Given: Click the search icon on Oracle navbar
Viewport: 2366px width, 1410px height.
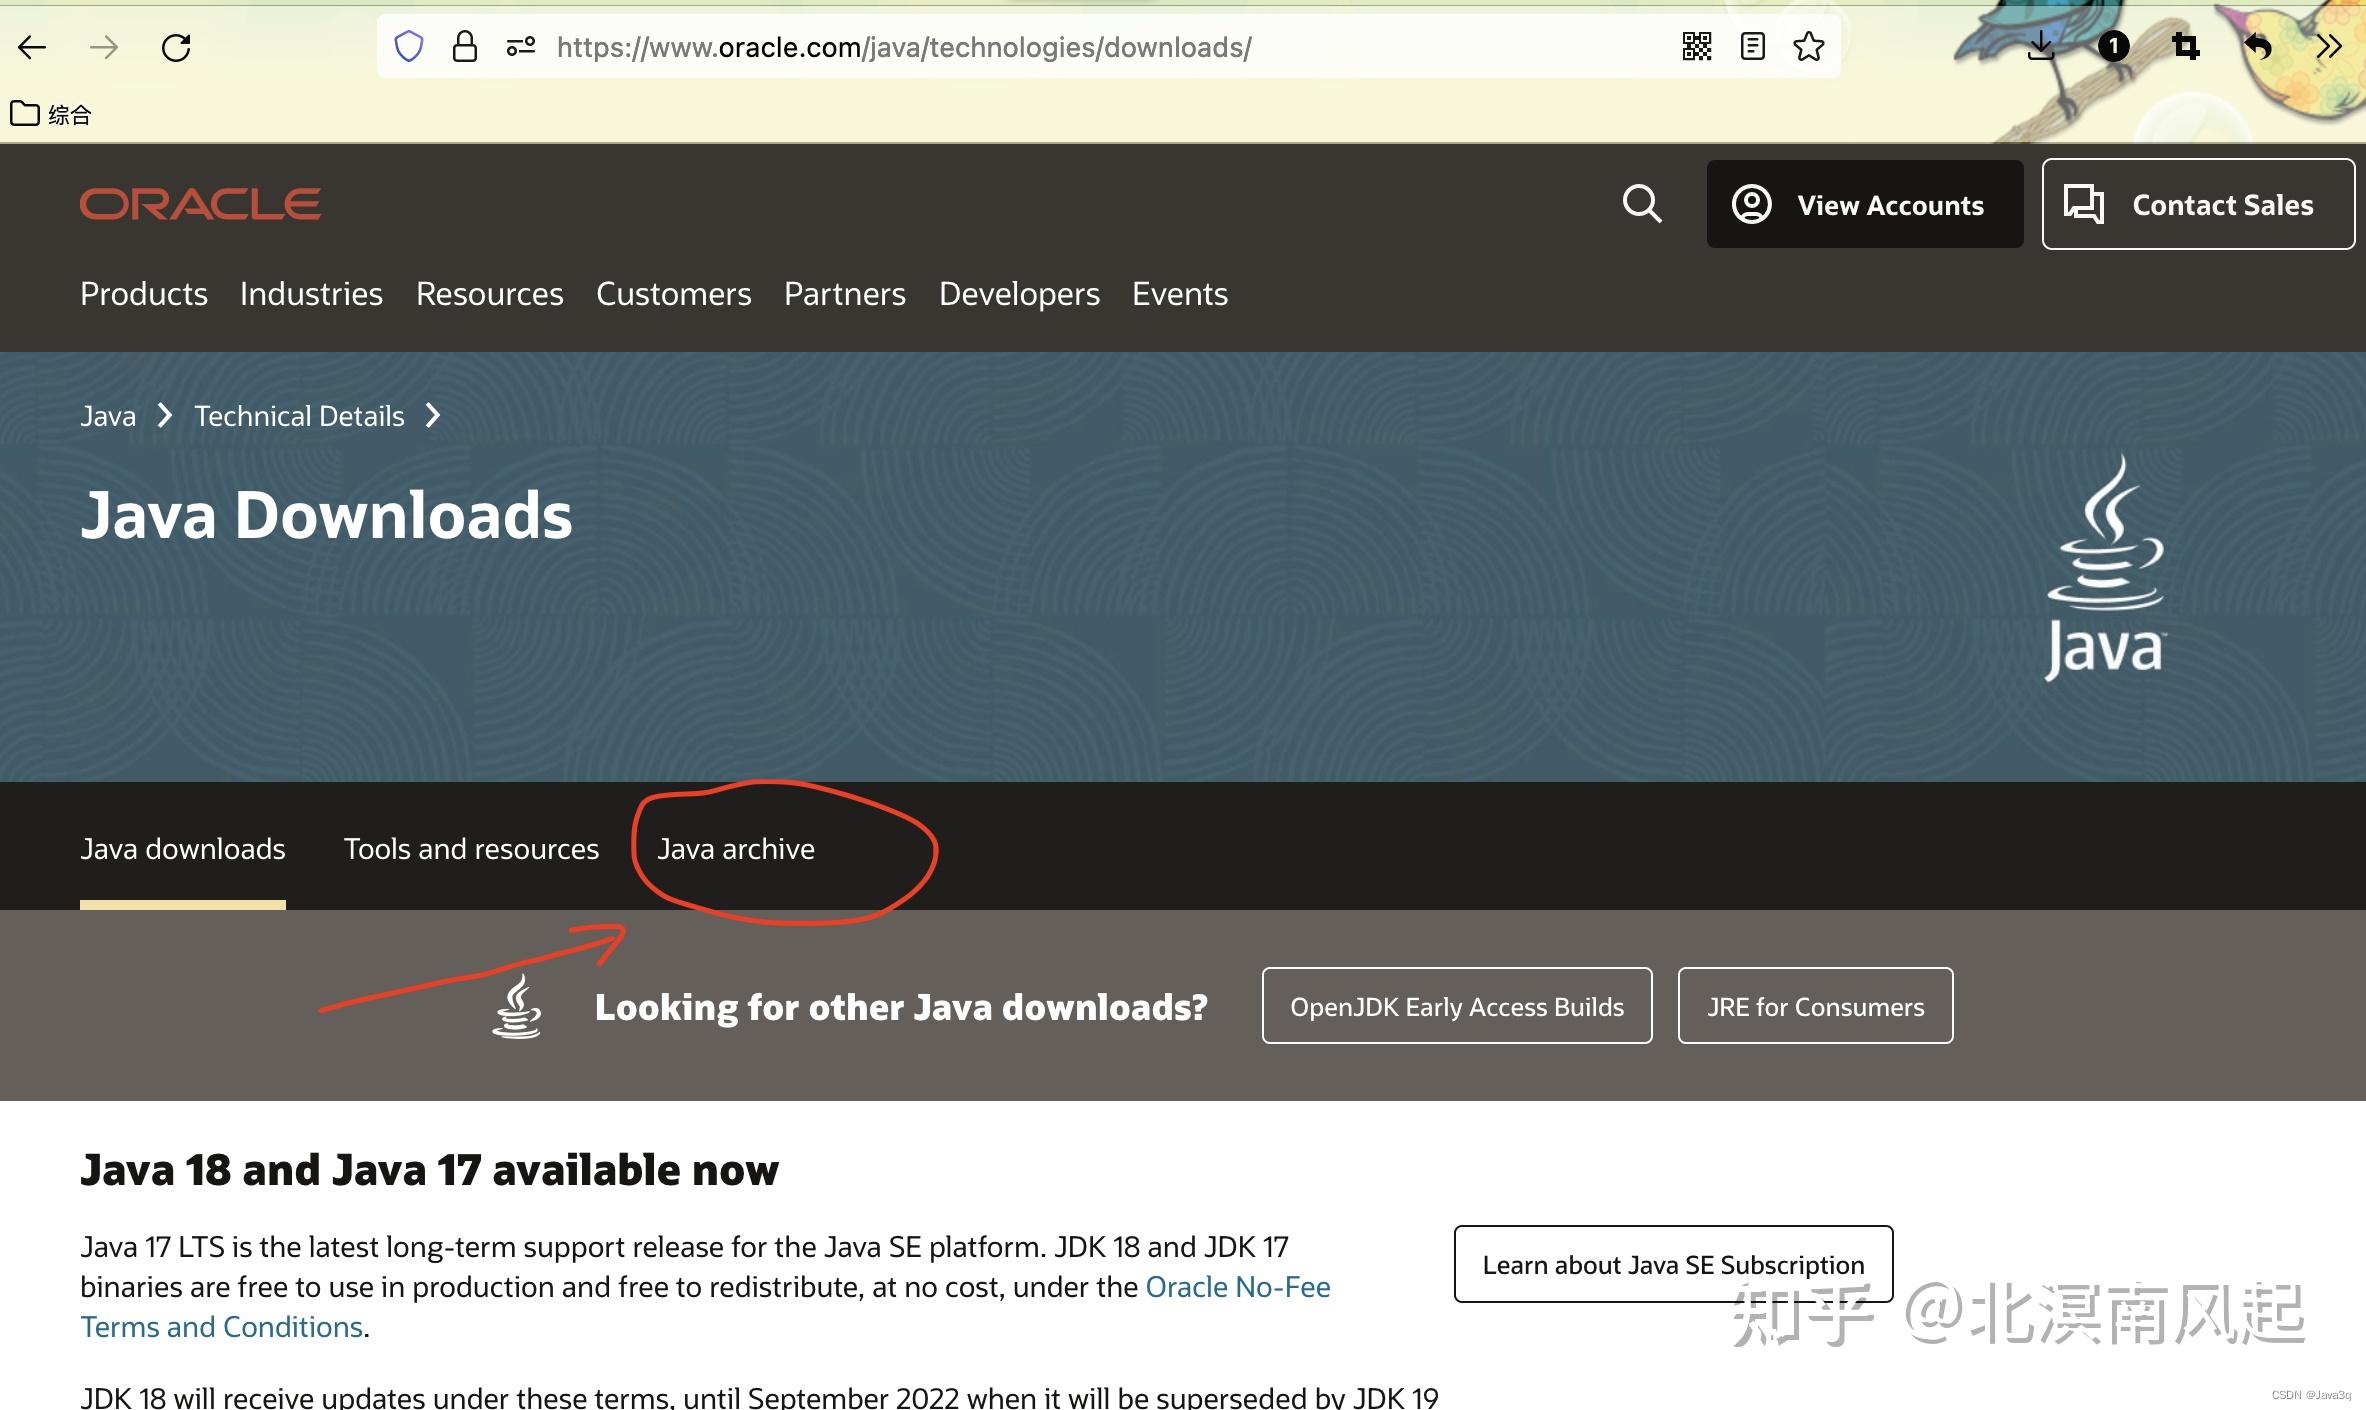Looking at the screenshot, I should [1643, 203].
